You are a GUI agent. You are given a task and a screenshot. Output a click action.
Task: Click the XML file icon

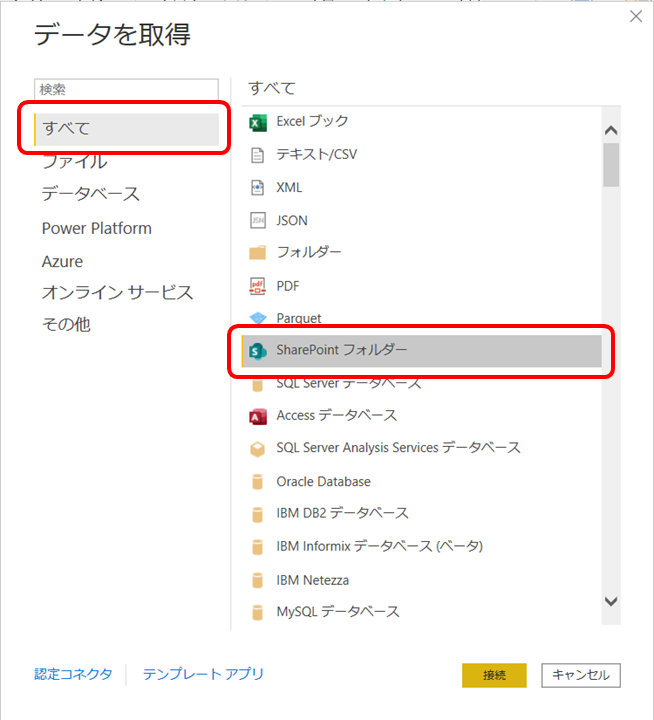(x=258, y=188)
